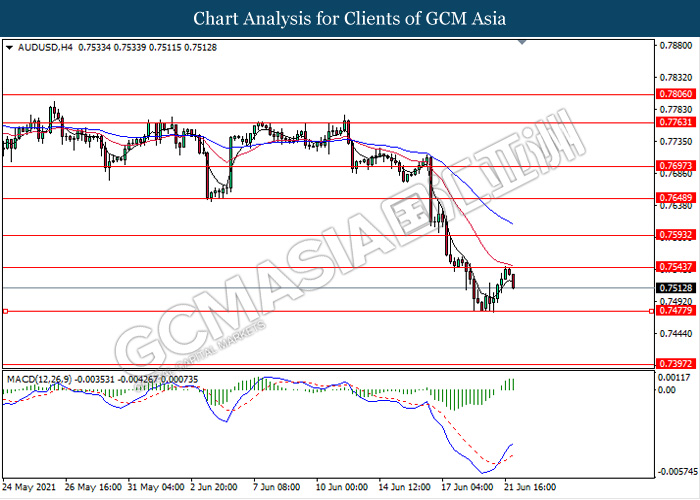The width and height of the screenshot is (700, 500).
Task: Click the 0.74440 price axis label
Action: (x=676, y=333)
